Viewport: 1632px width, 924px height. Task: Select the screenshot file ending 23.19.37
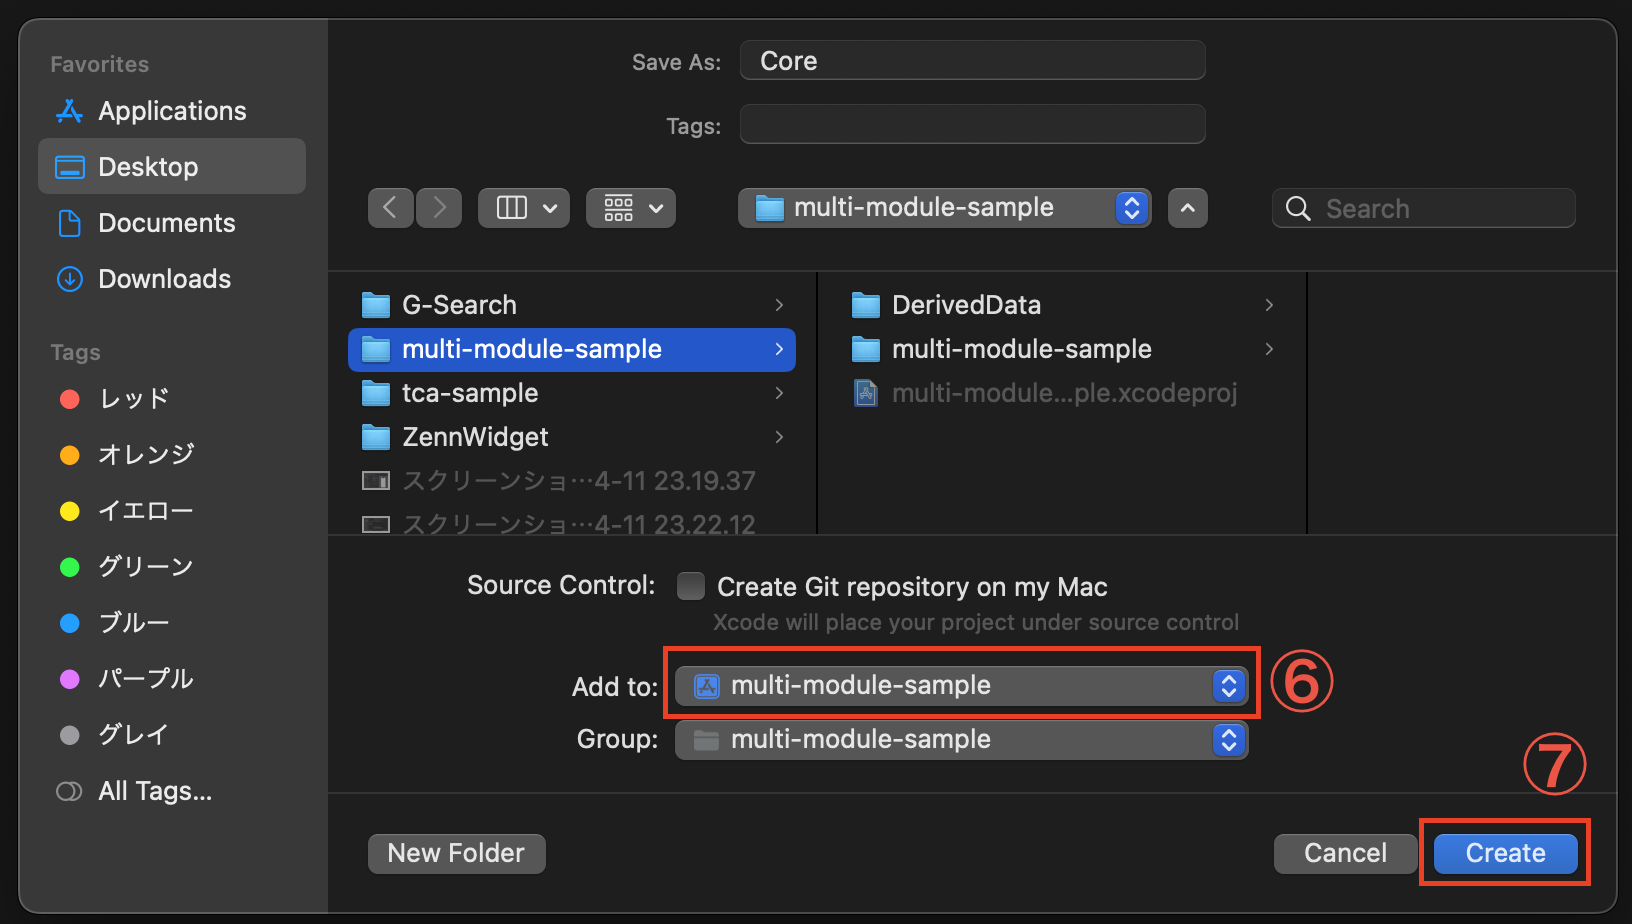click(572, 481)
